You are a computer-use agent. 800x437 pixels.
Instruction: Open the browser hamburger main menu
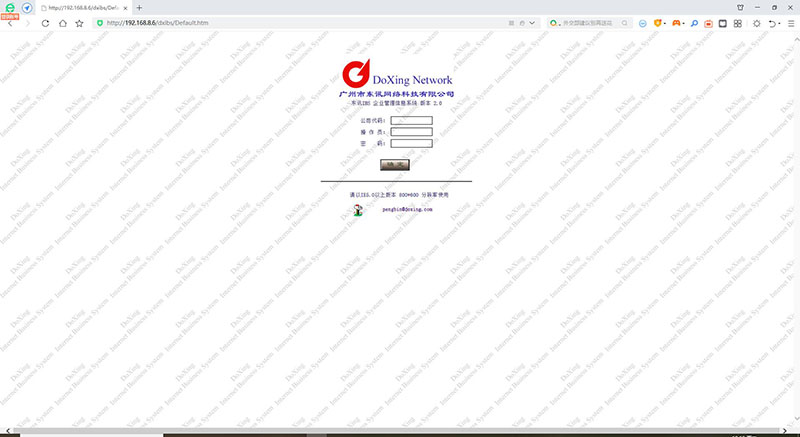click(791, 23)
